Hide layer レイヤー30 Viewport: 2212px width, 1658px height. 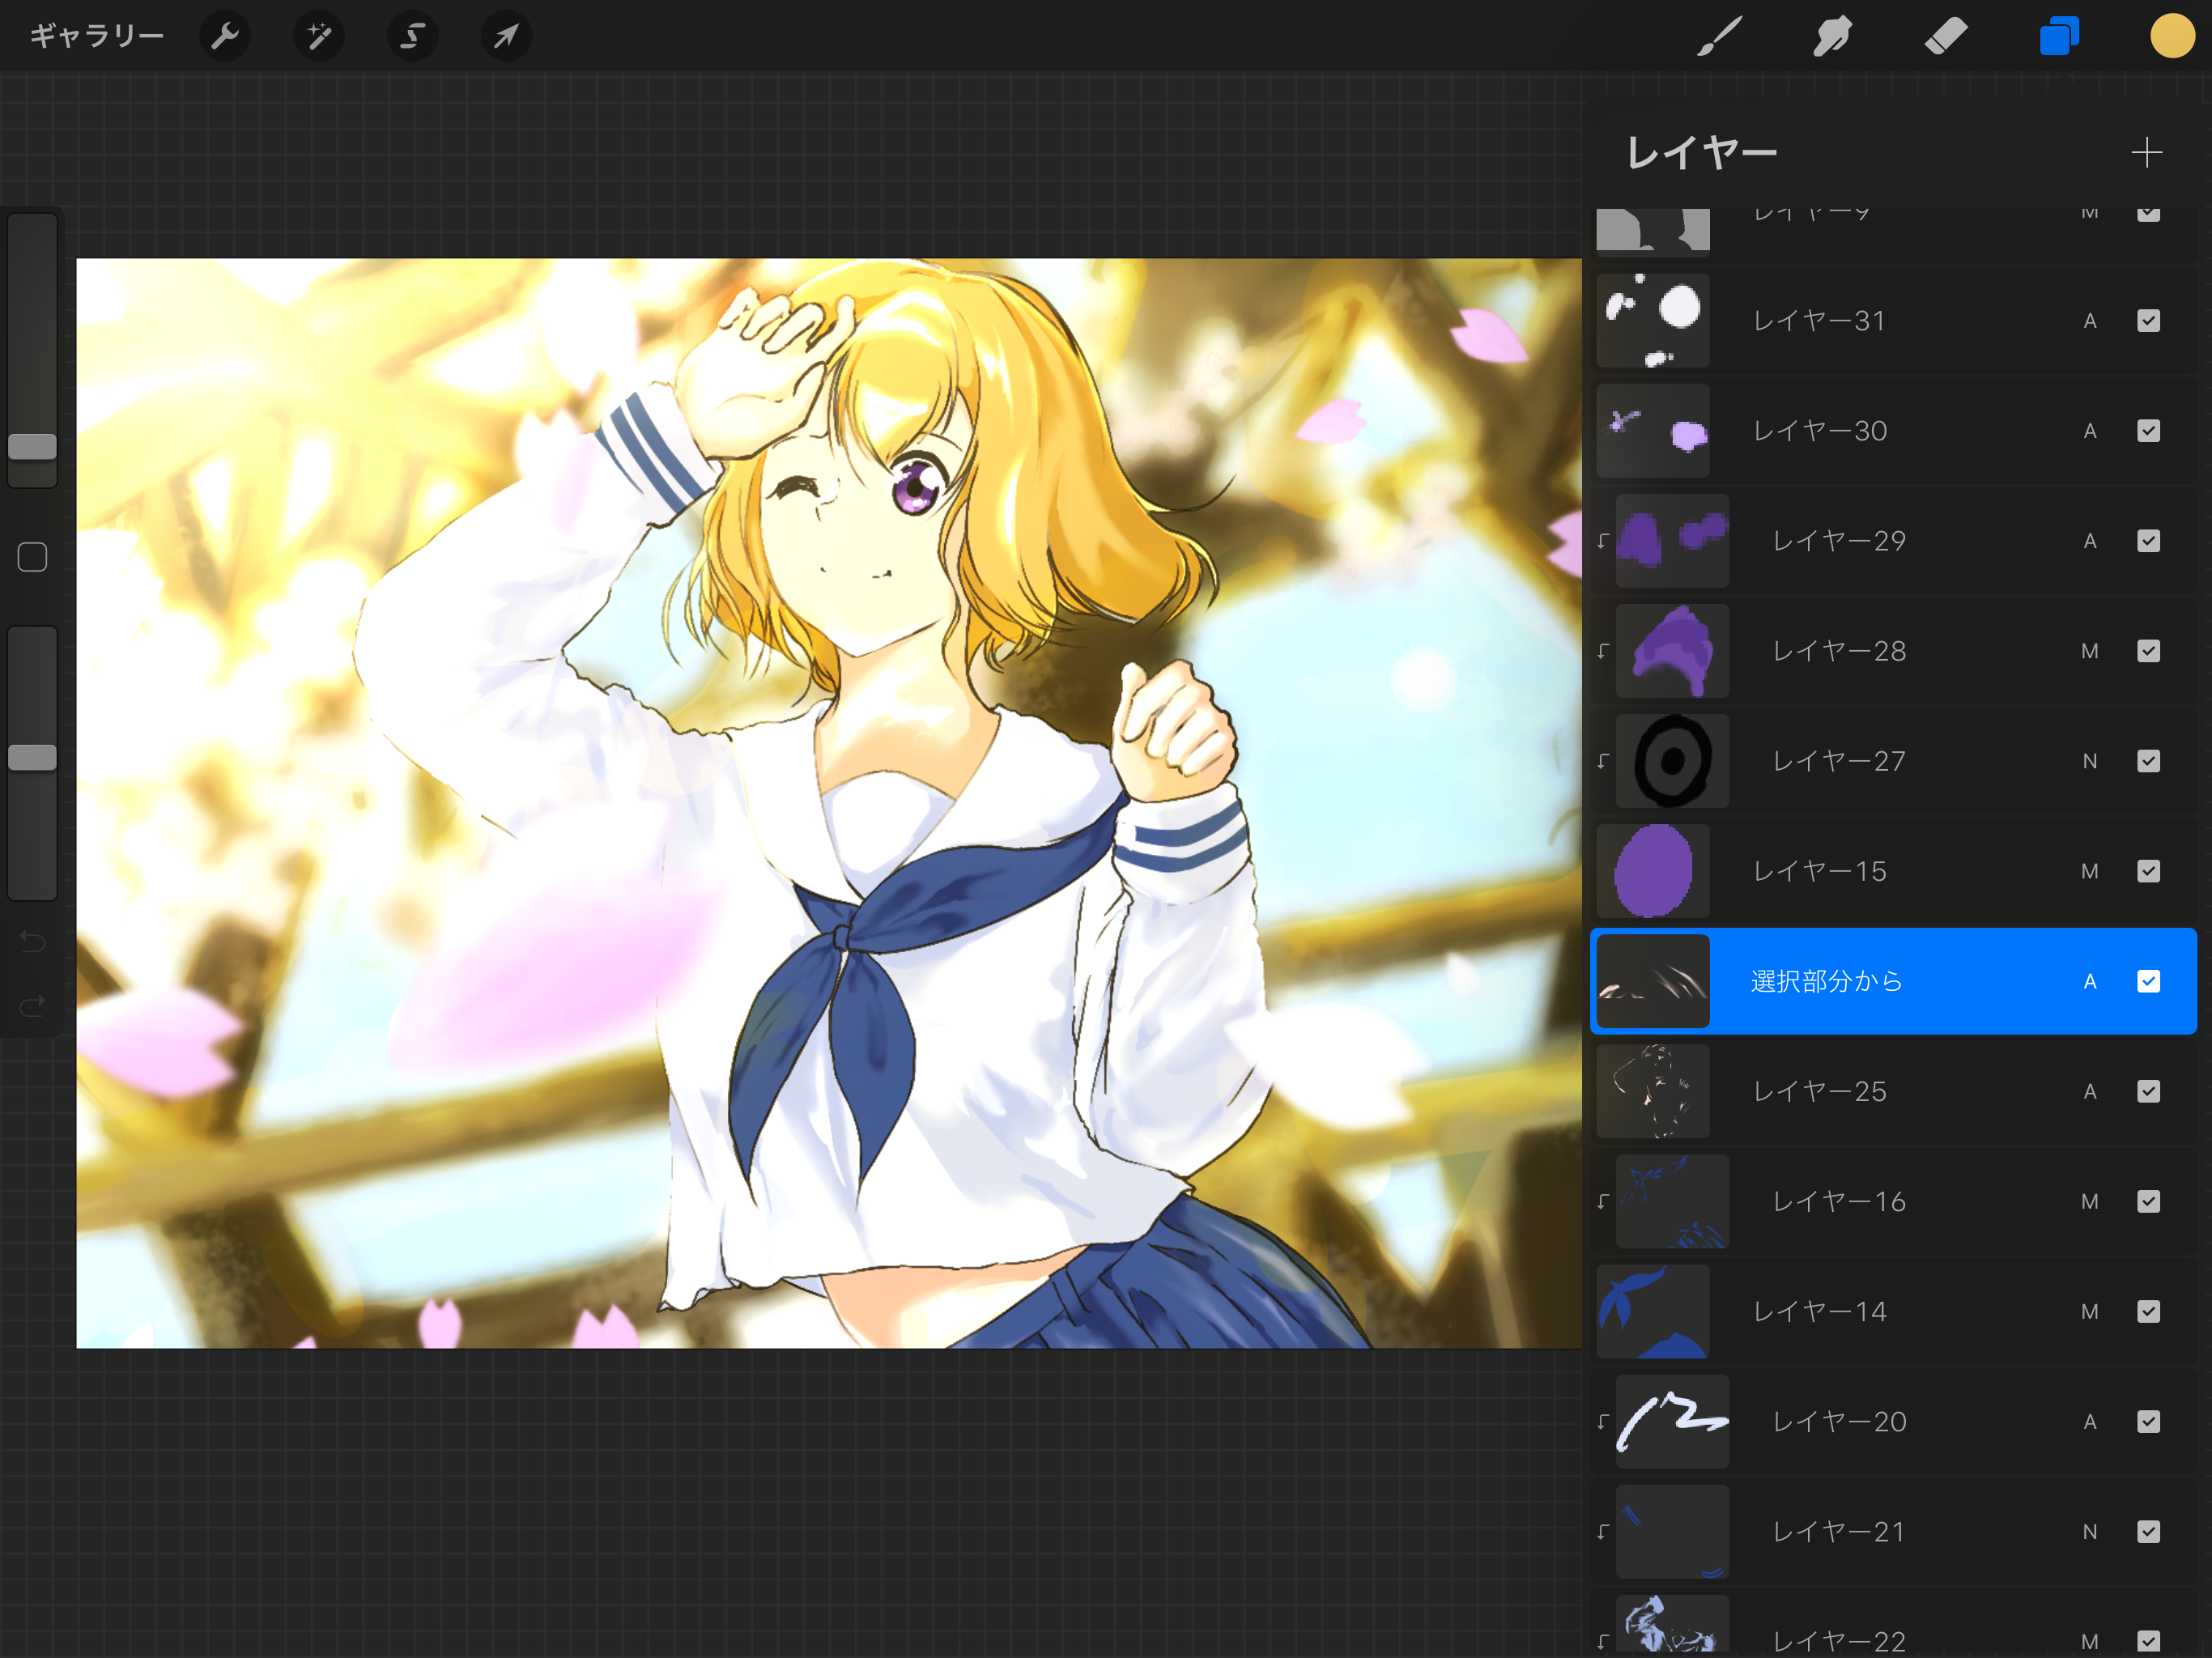(x=2148, y=431)
